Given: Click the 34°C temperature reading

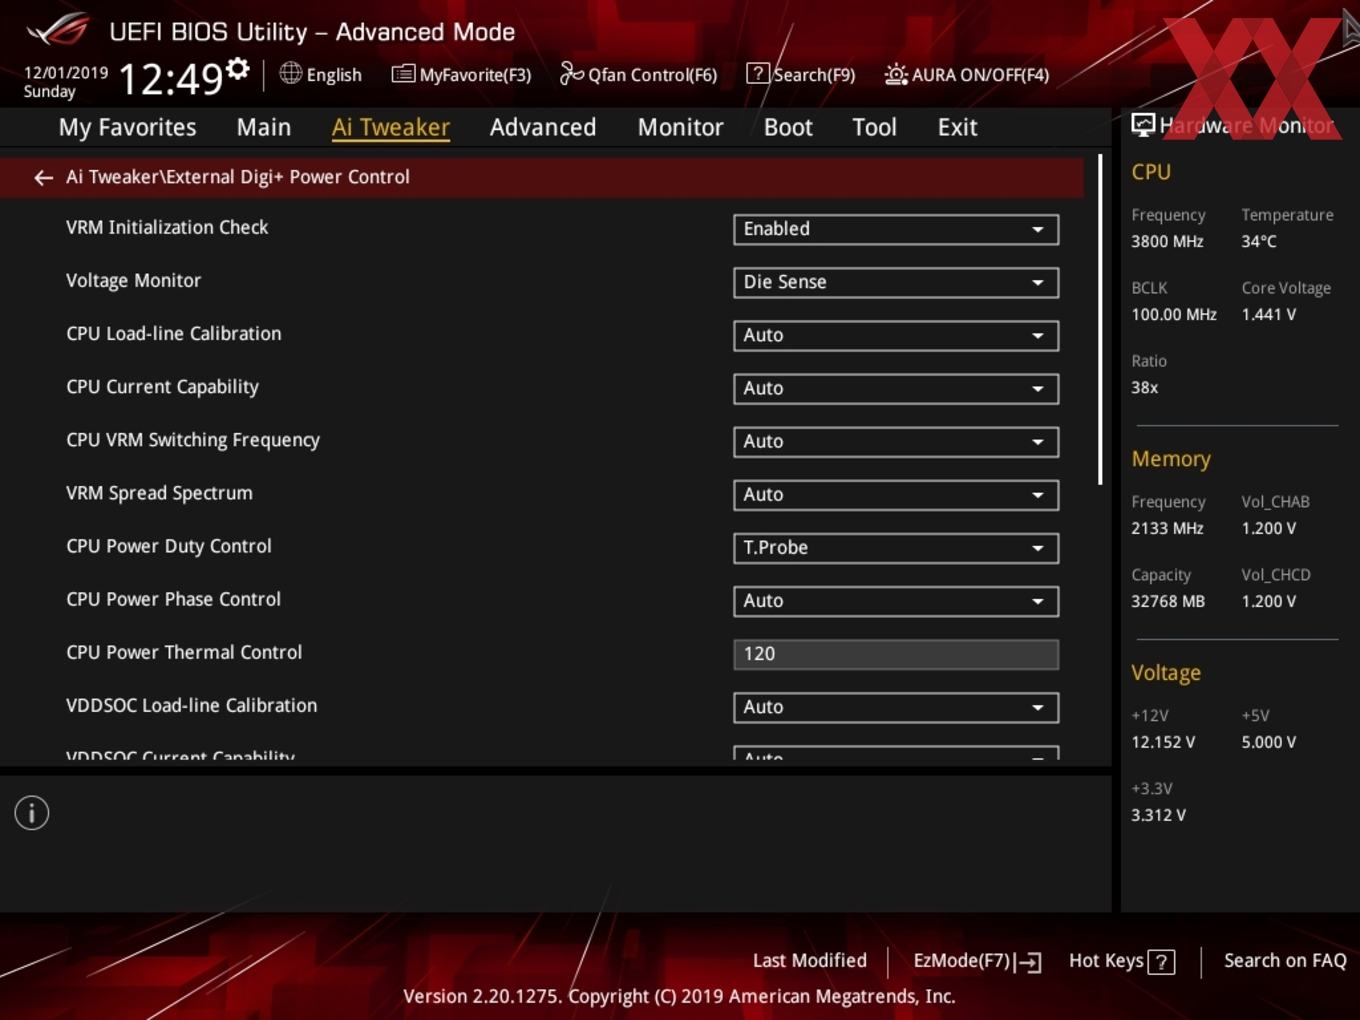Looking at the screenshot, I should [1259, 241].
